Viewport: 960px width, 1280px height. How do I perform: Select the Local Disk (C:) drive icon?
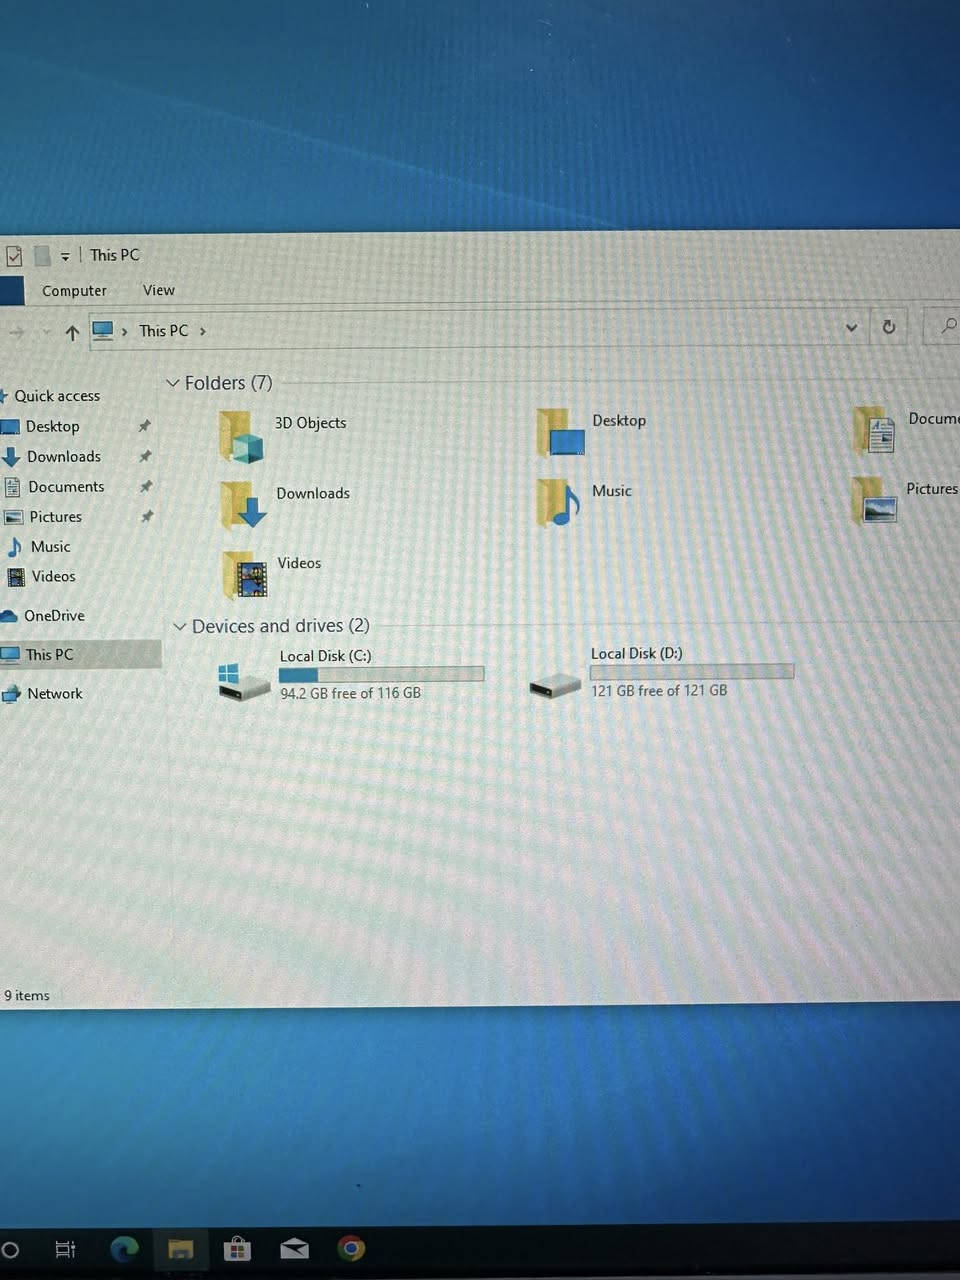pyautogui.click(x=244, y=681)
